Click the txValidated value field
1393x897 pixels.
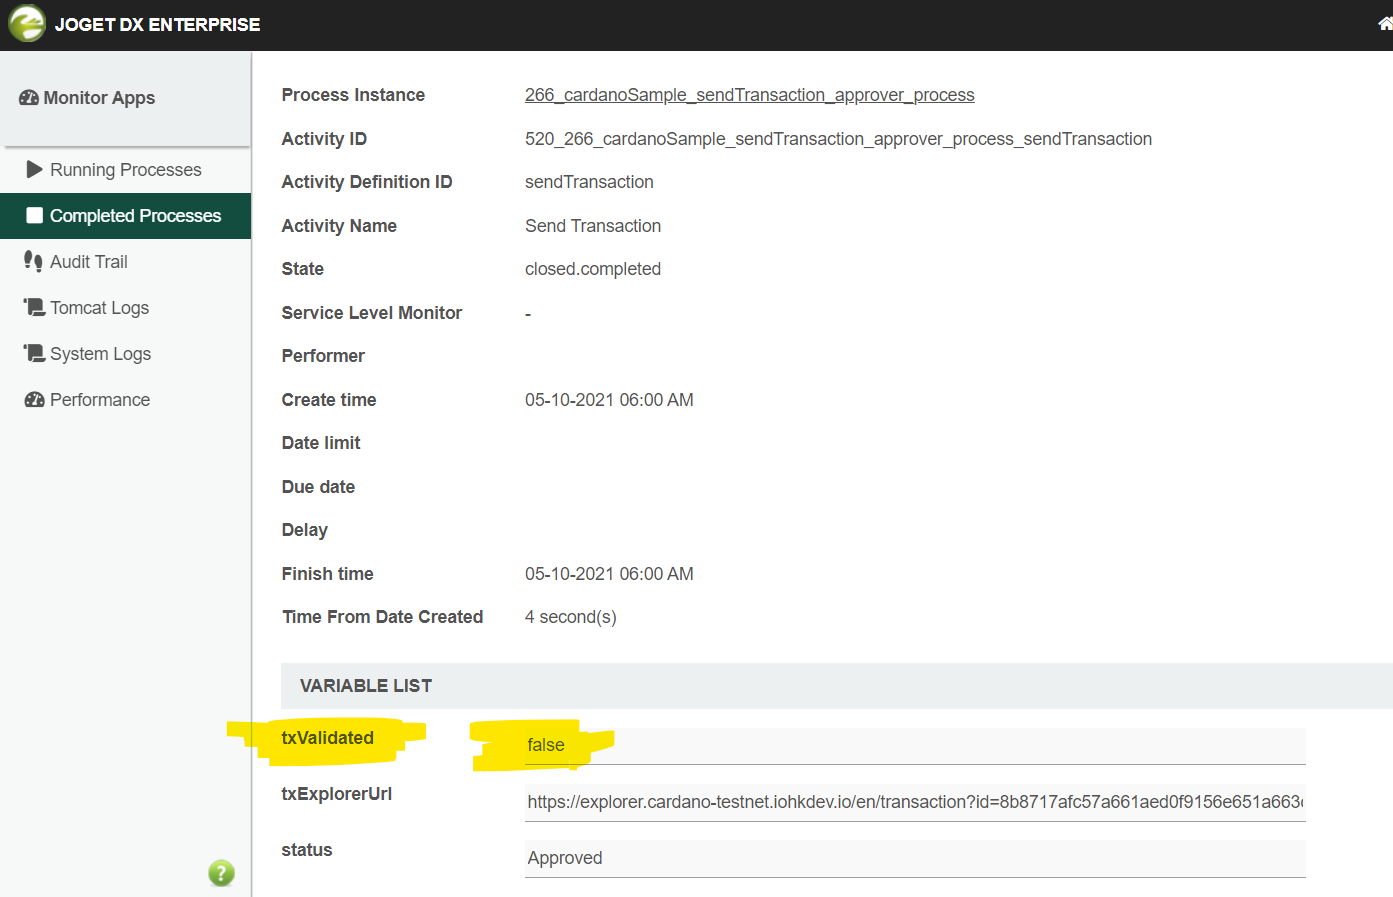click(915, 746)
